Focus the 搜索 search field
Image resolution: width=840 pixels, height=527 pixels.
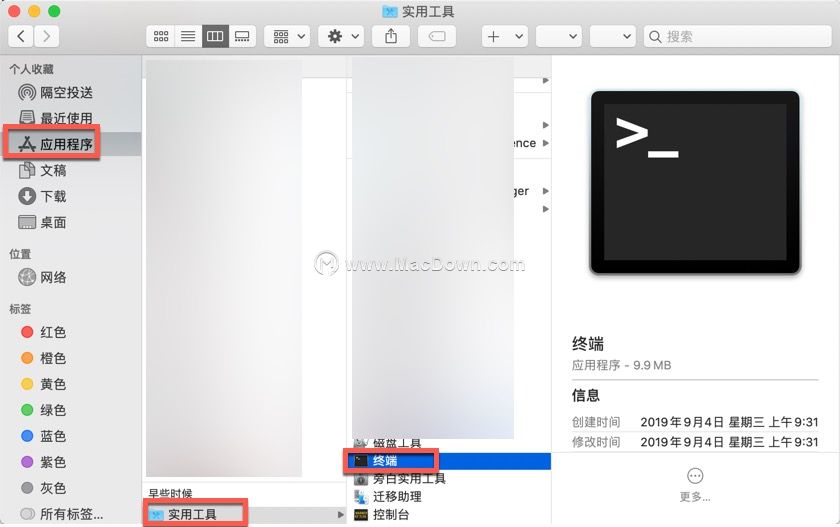coord(737,36)
